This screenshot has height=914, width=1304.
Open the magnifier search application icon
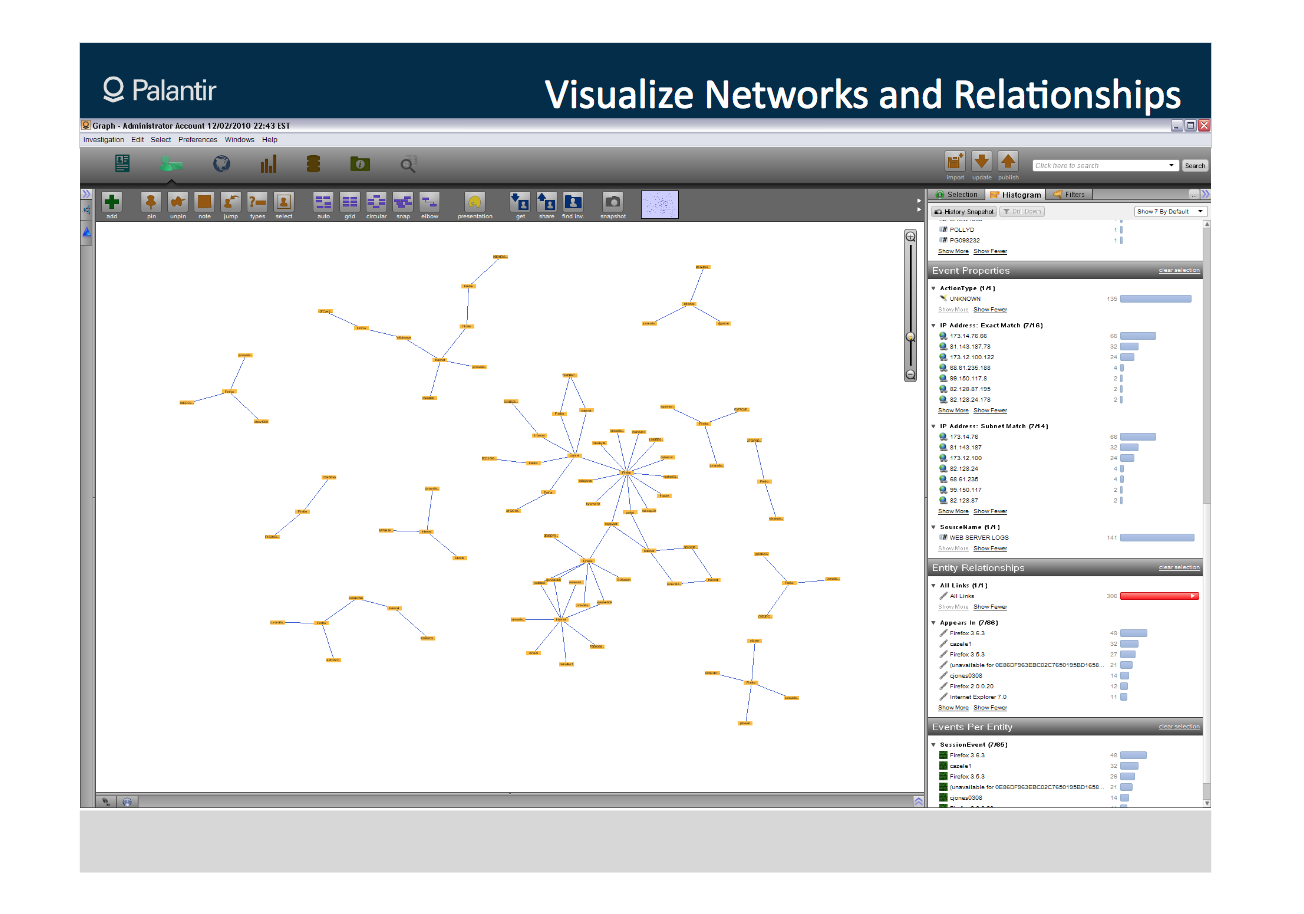point(408,164)
